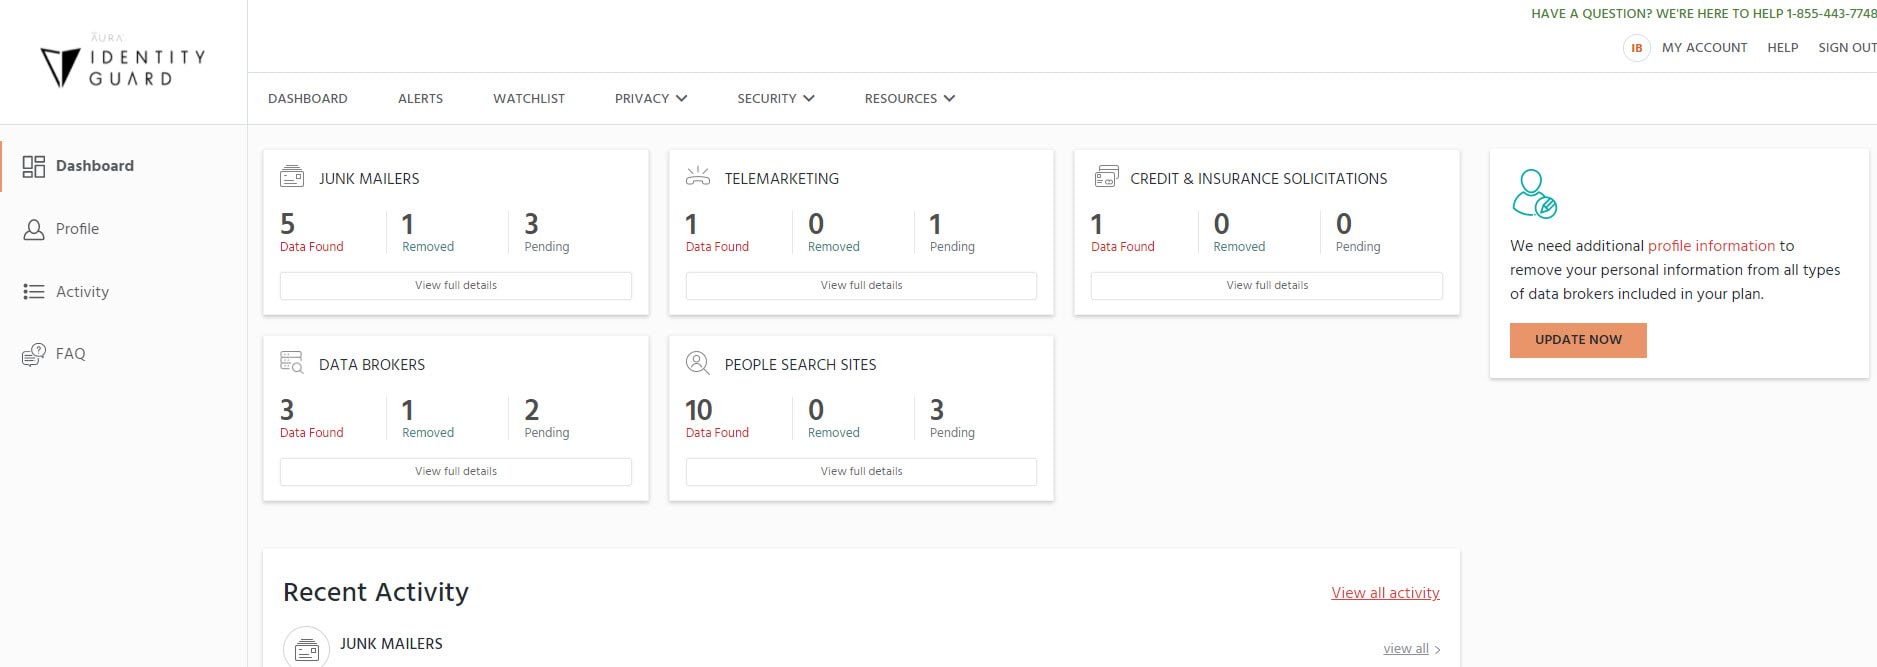The height and width of the screenshot is (667, 1877).
Task: Click the Profile person icon in sidebar
Action: coord(34,230)
